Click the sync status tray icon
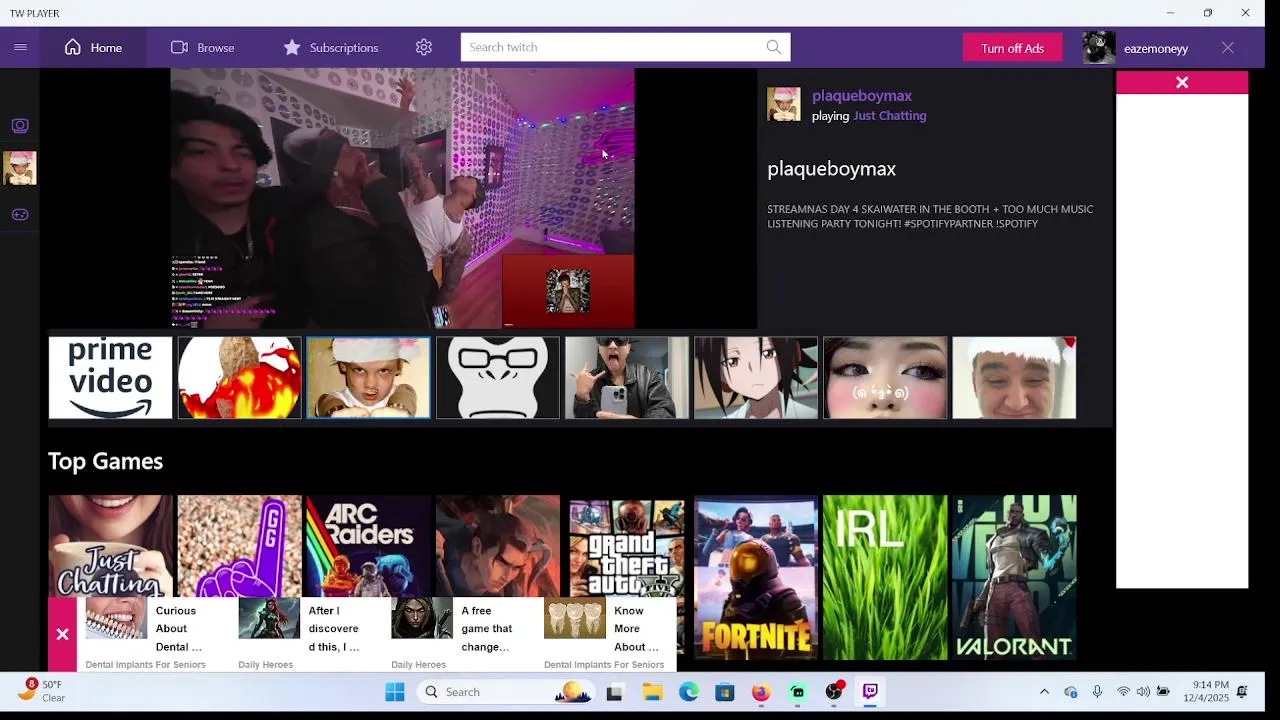 (x=1071, y=692)
